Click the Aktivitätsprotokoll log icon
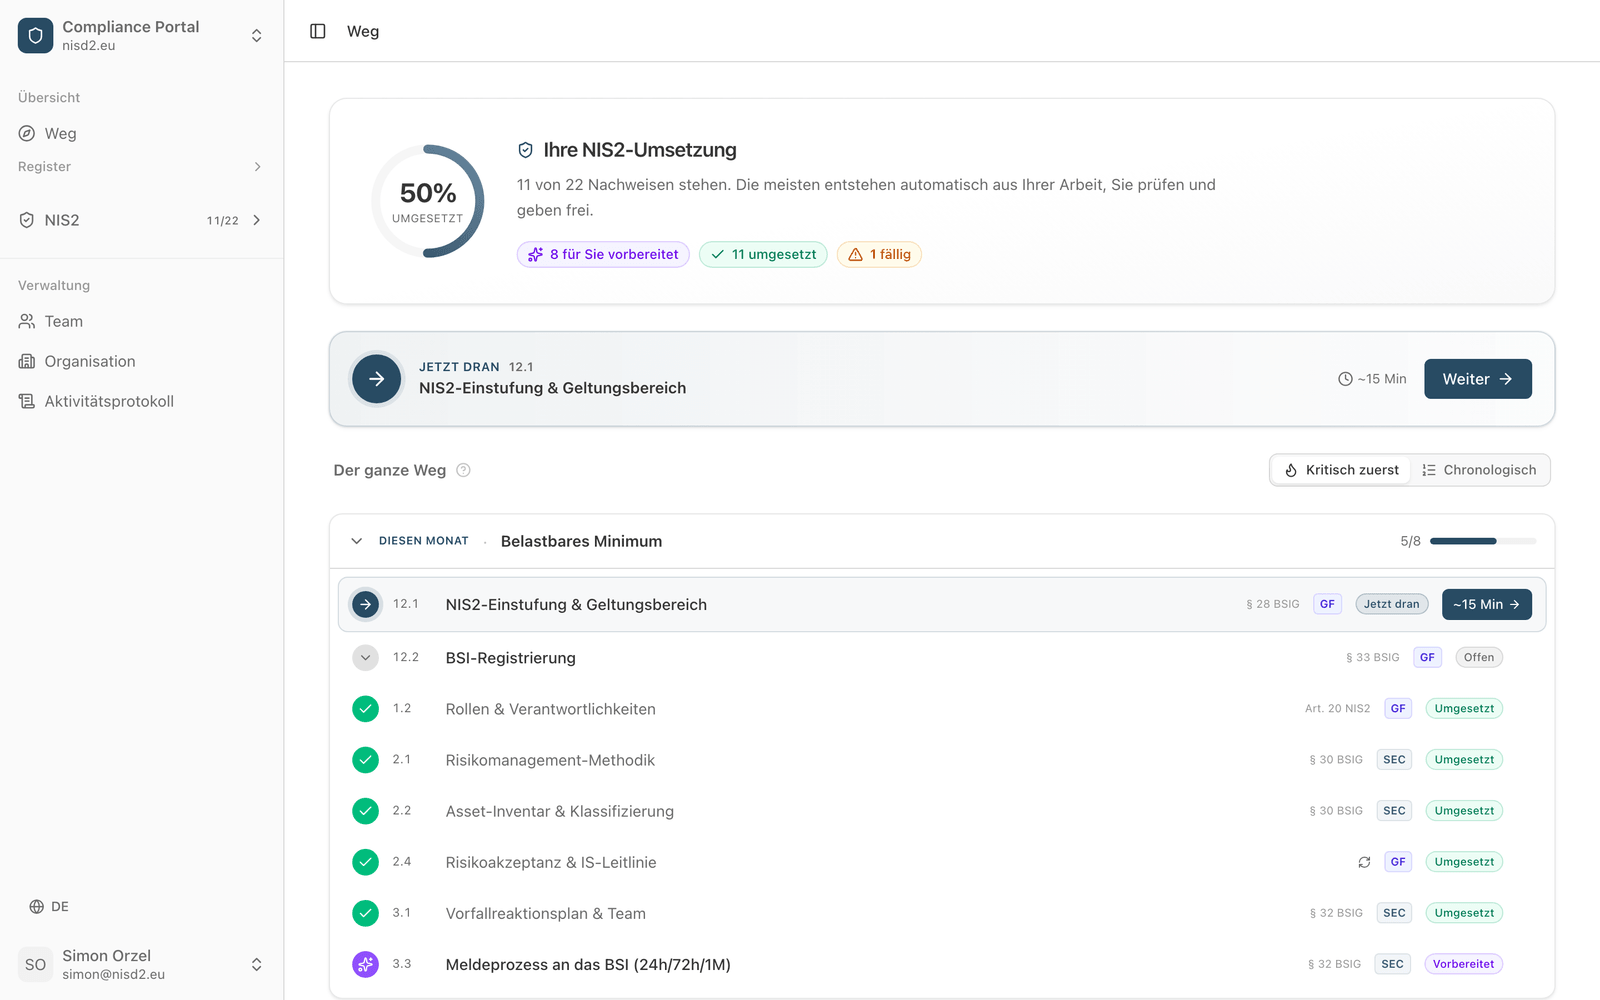 pyautogui.click(x=27, y=401)
